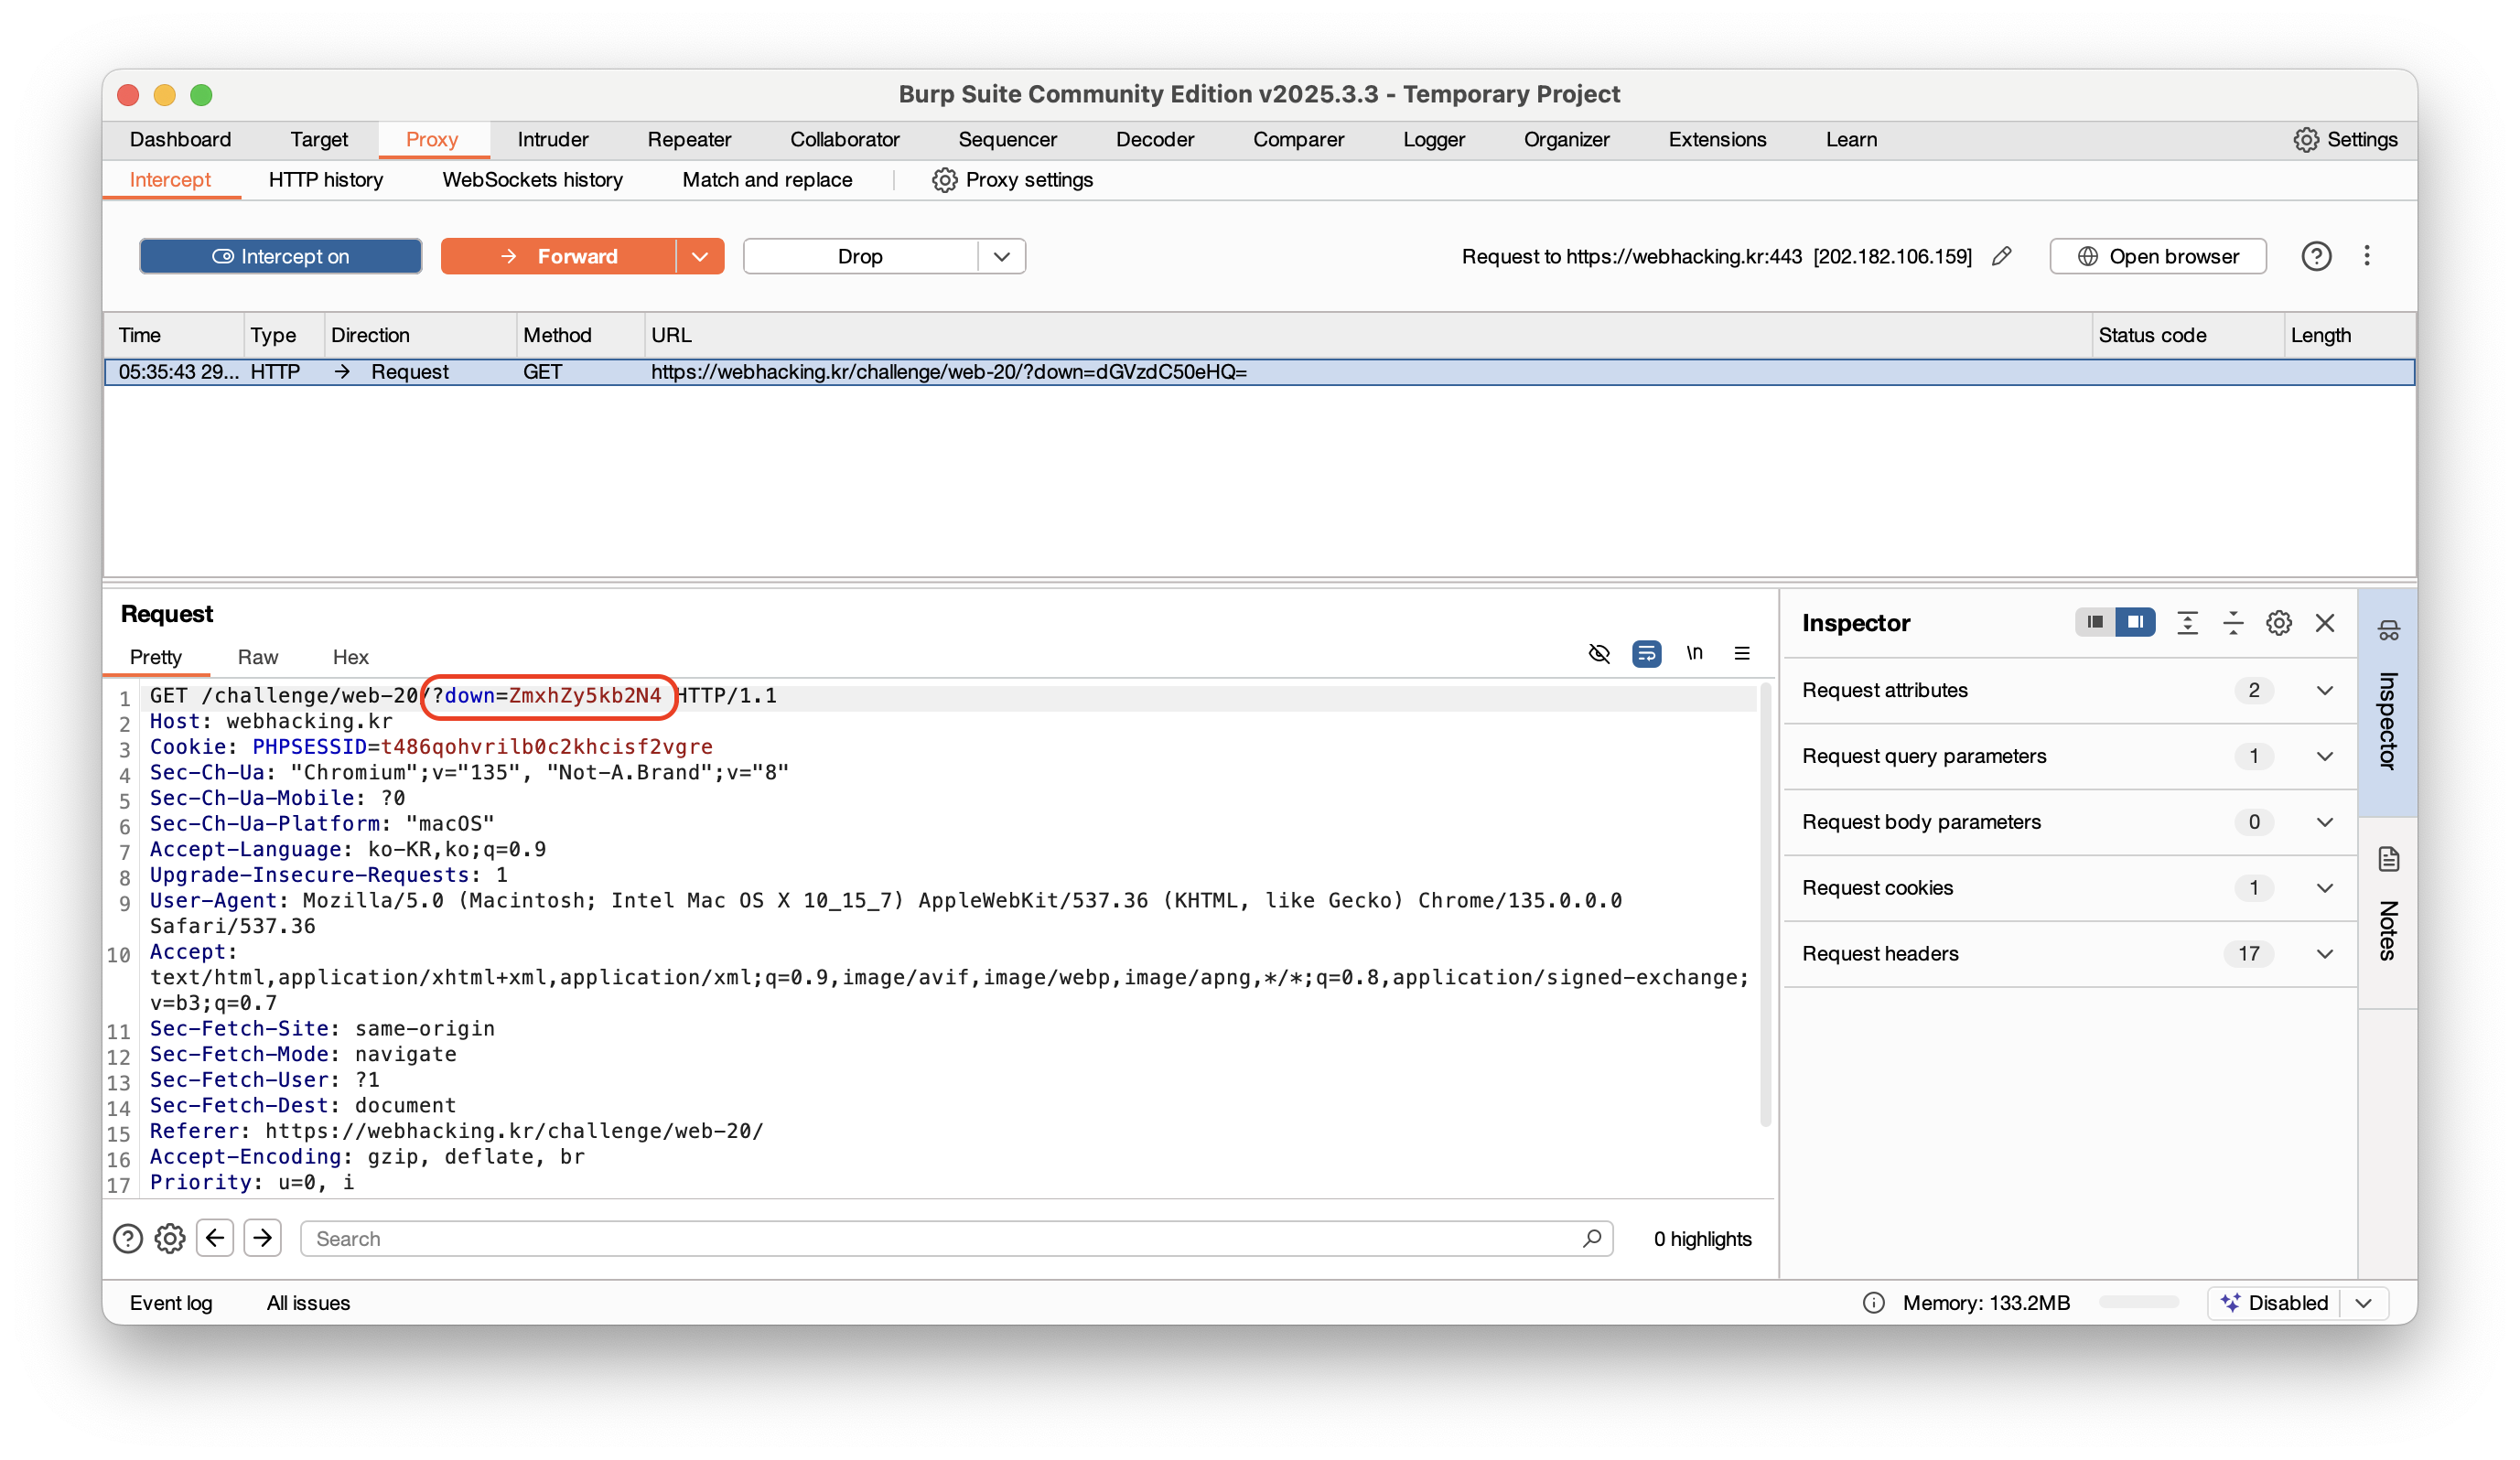Click the pencil icon to edit target
The height and width of the screenshot is (1460, 2520).
[x=2001, y=256]
